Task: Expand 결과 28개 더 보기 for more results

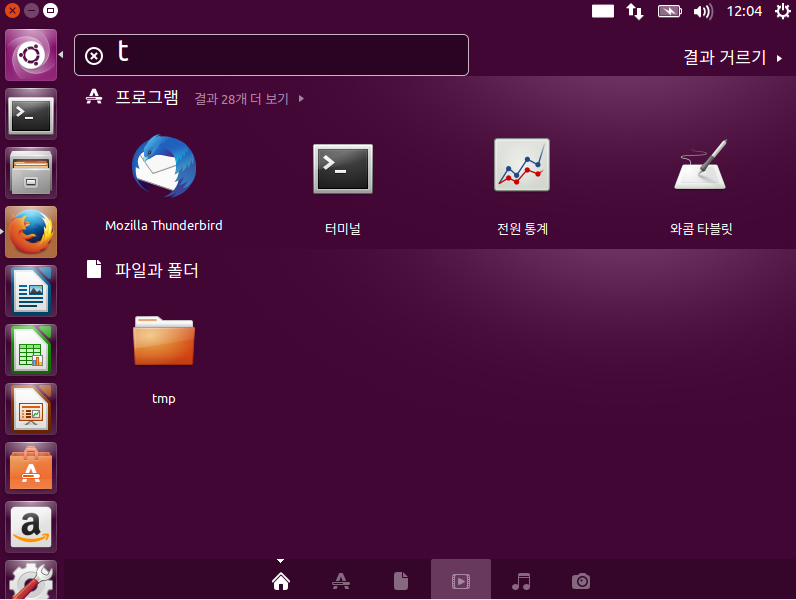Action: click(x=249, y=98)
